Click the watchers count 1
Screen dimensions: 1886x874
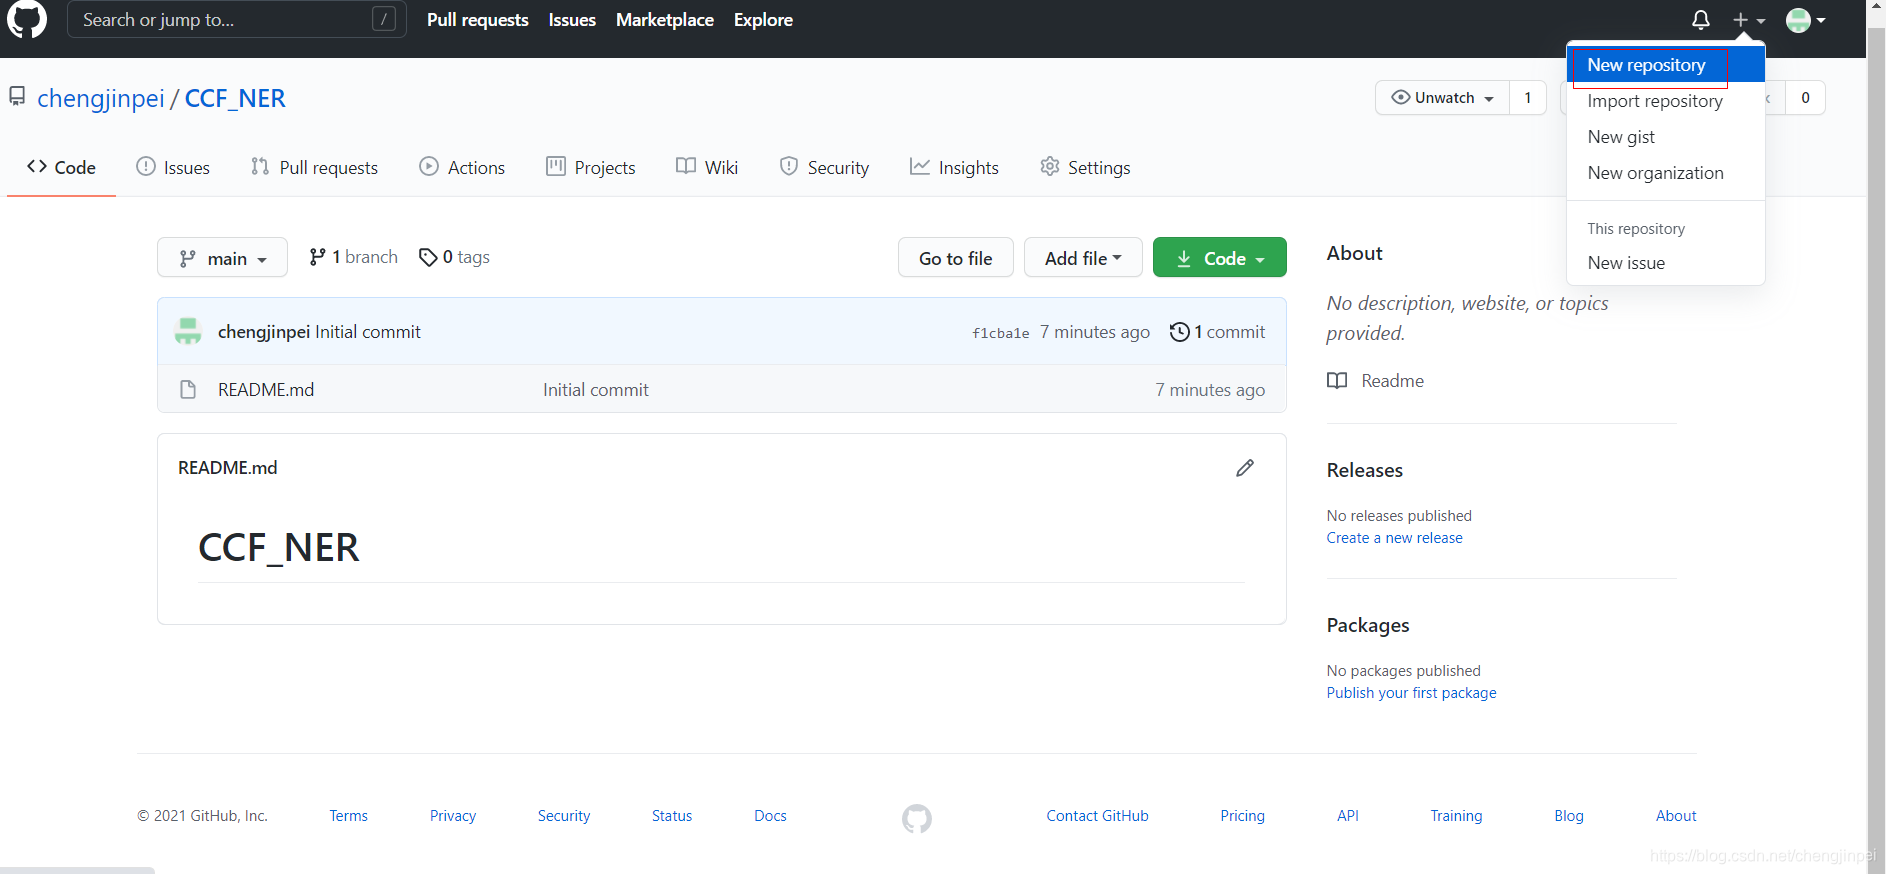point(1528,98)
